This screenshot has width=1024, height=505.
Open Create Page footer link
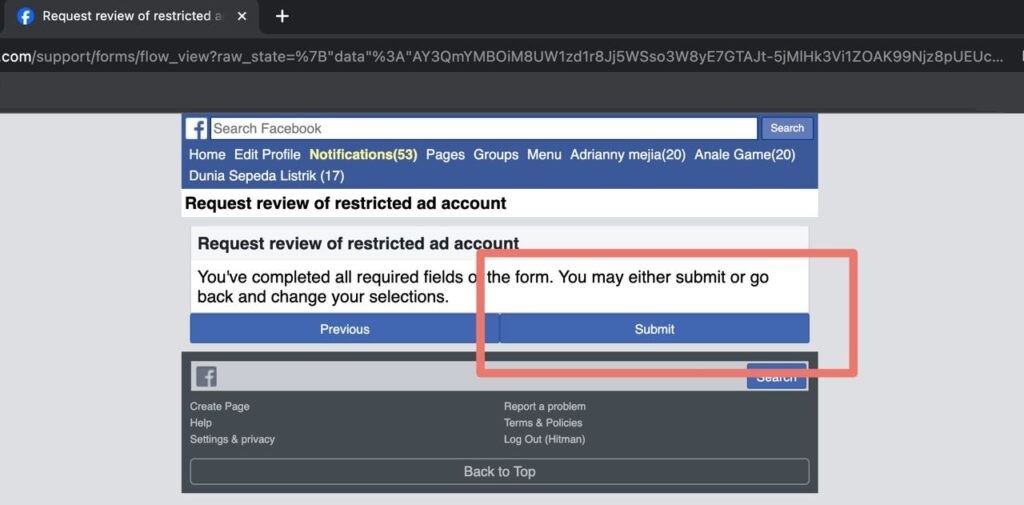219,406
